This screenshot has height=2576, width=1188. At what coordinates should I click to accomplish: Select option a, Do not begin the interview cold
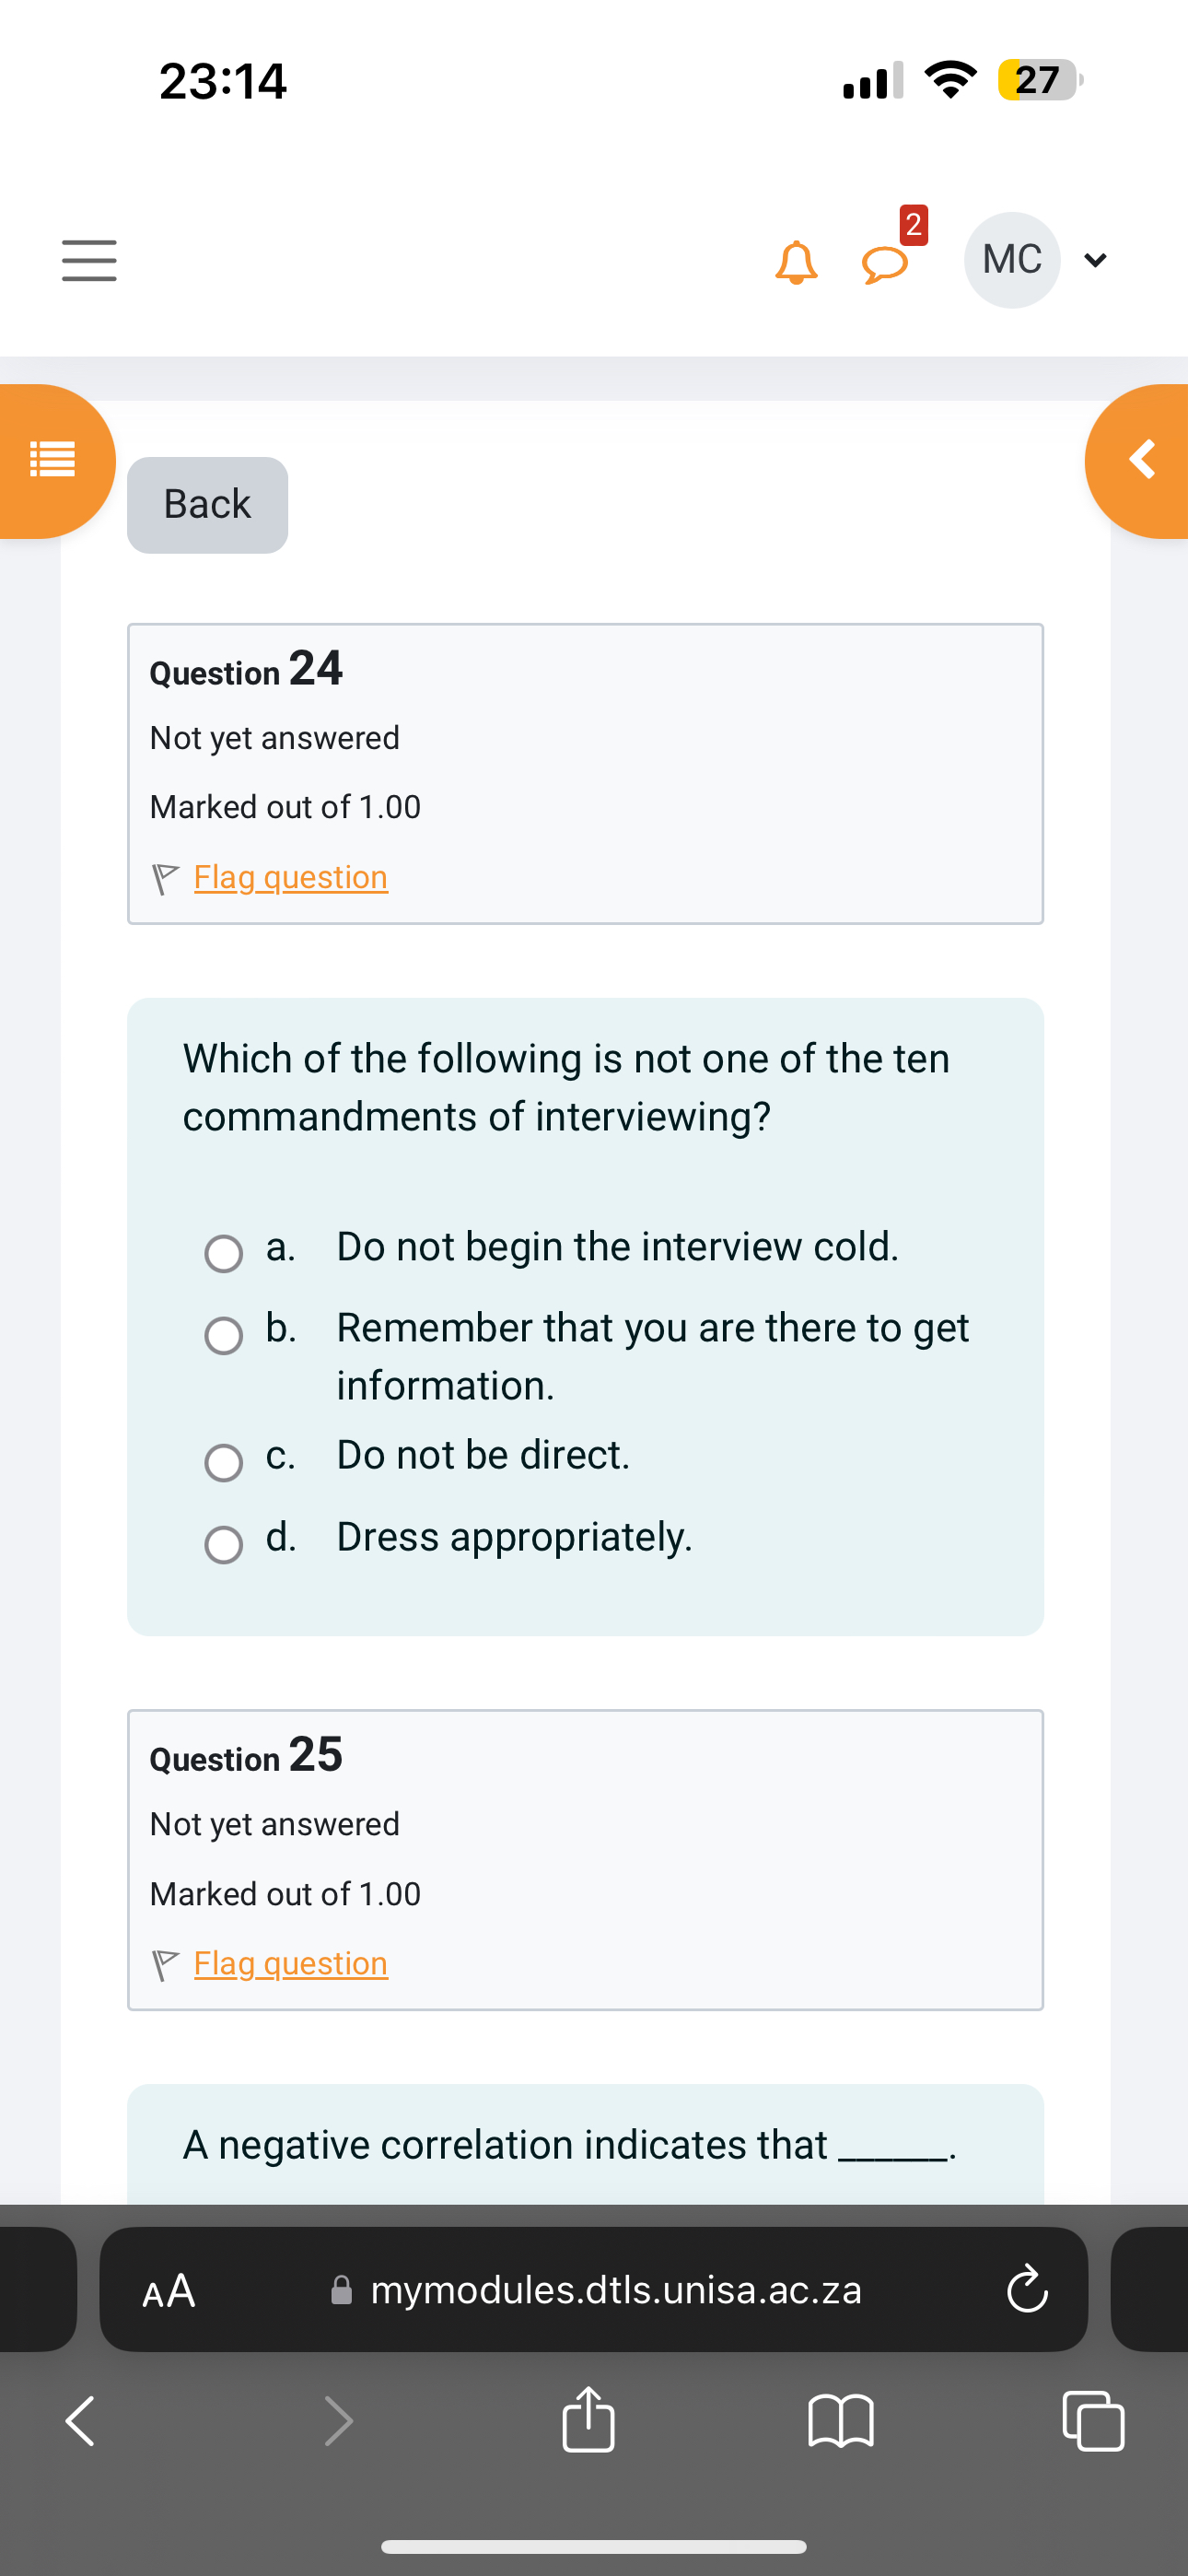pos(223,1253)
